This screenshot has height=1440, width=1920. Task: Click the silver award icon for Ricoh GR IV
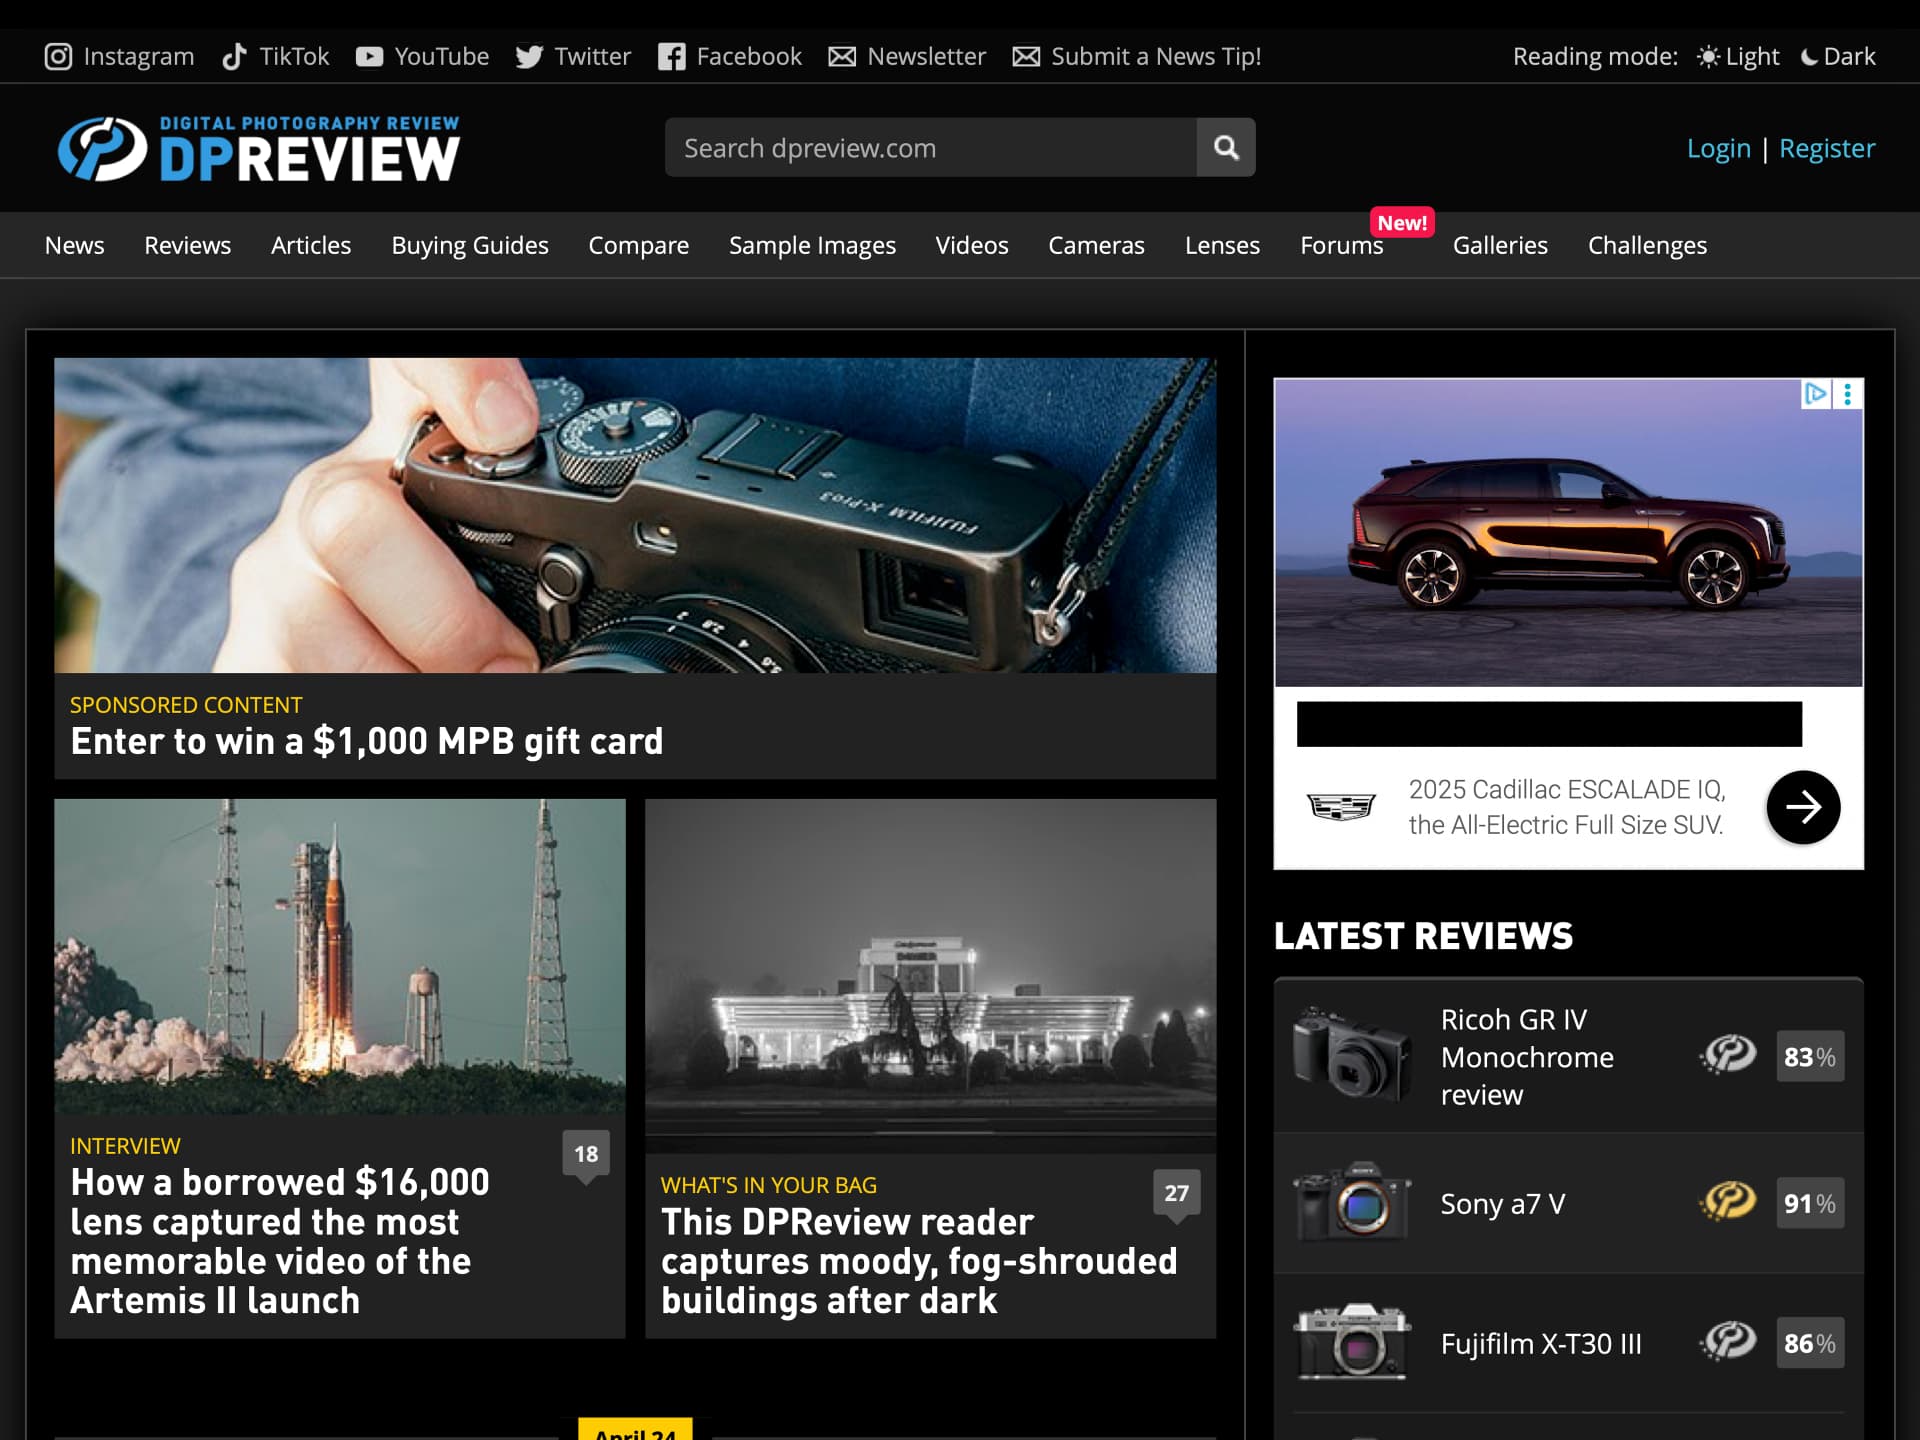pos(1728,1055)
